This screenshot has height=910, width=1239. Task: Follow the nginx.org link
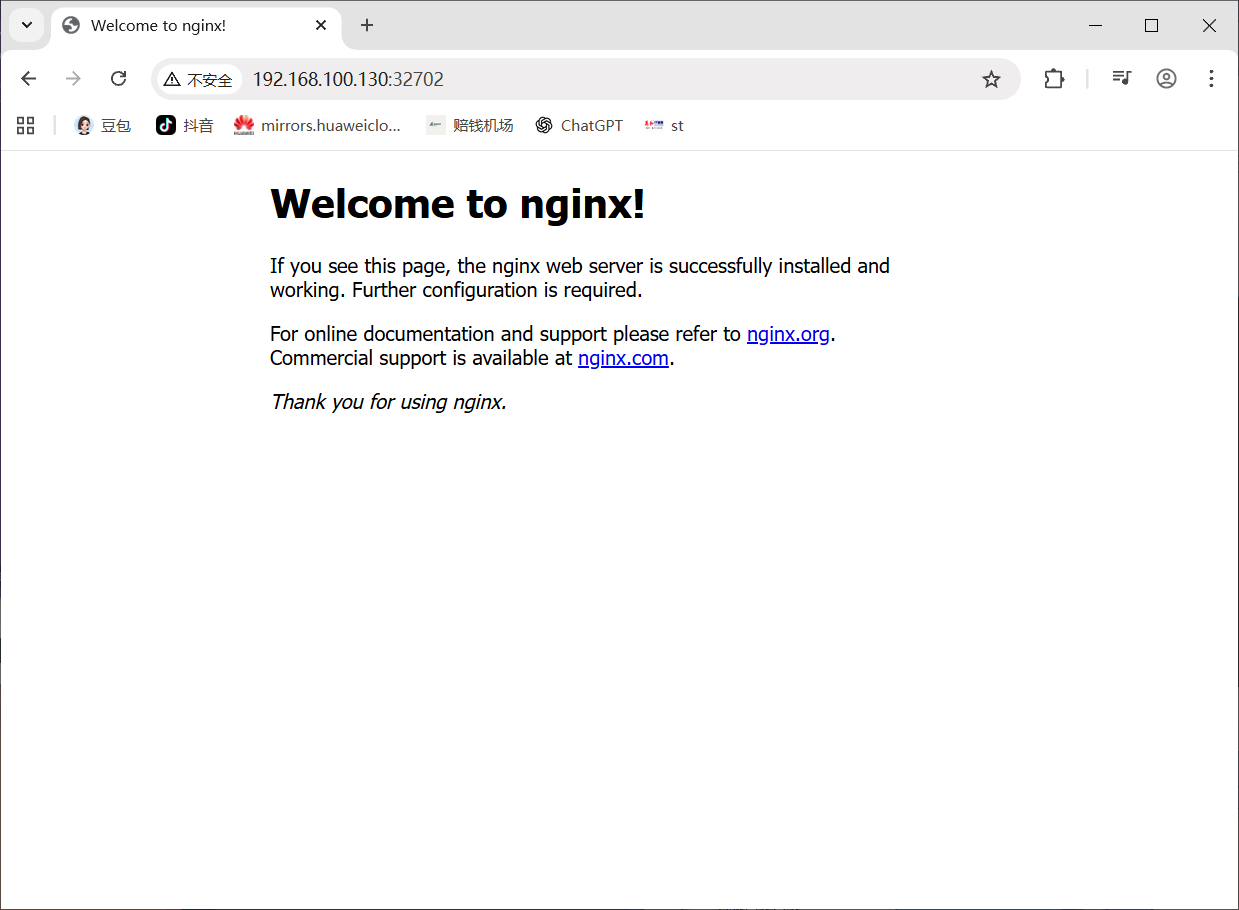point(788,334)
